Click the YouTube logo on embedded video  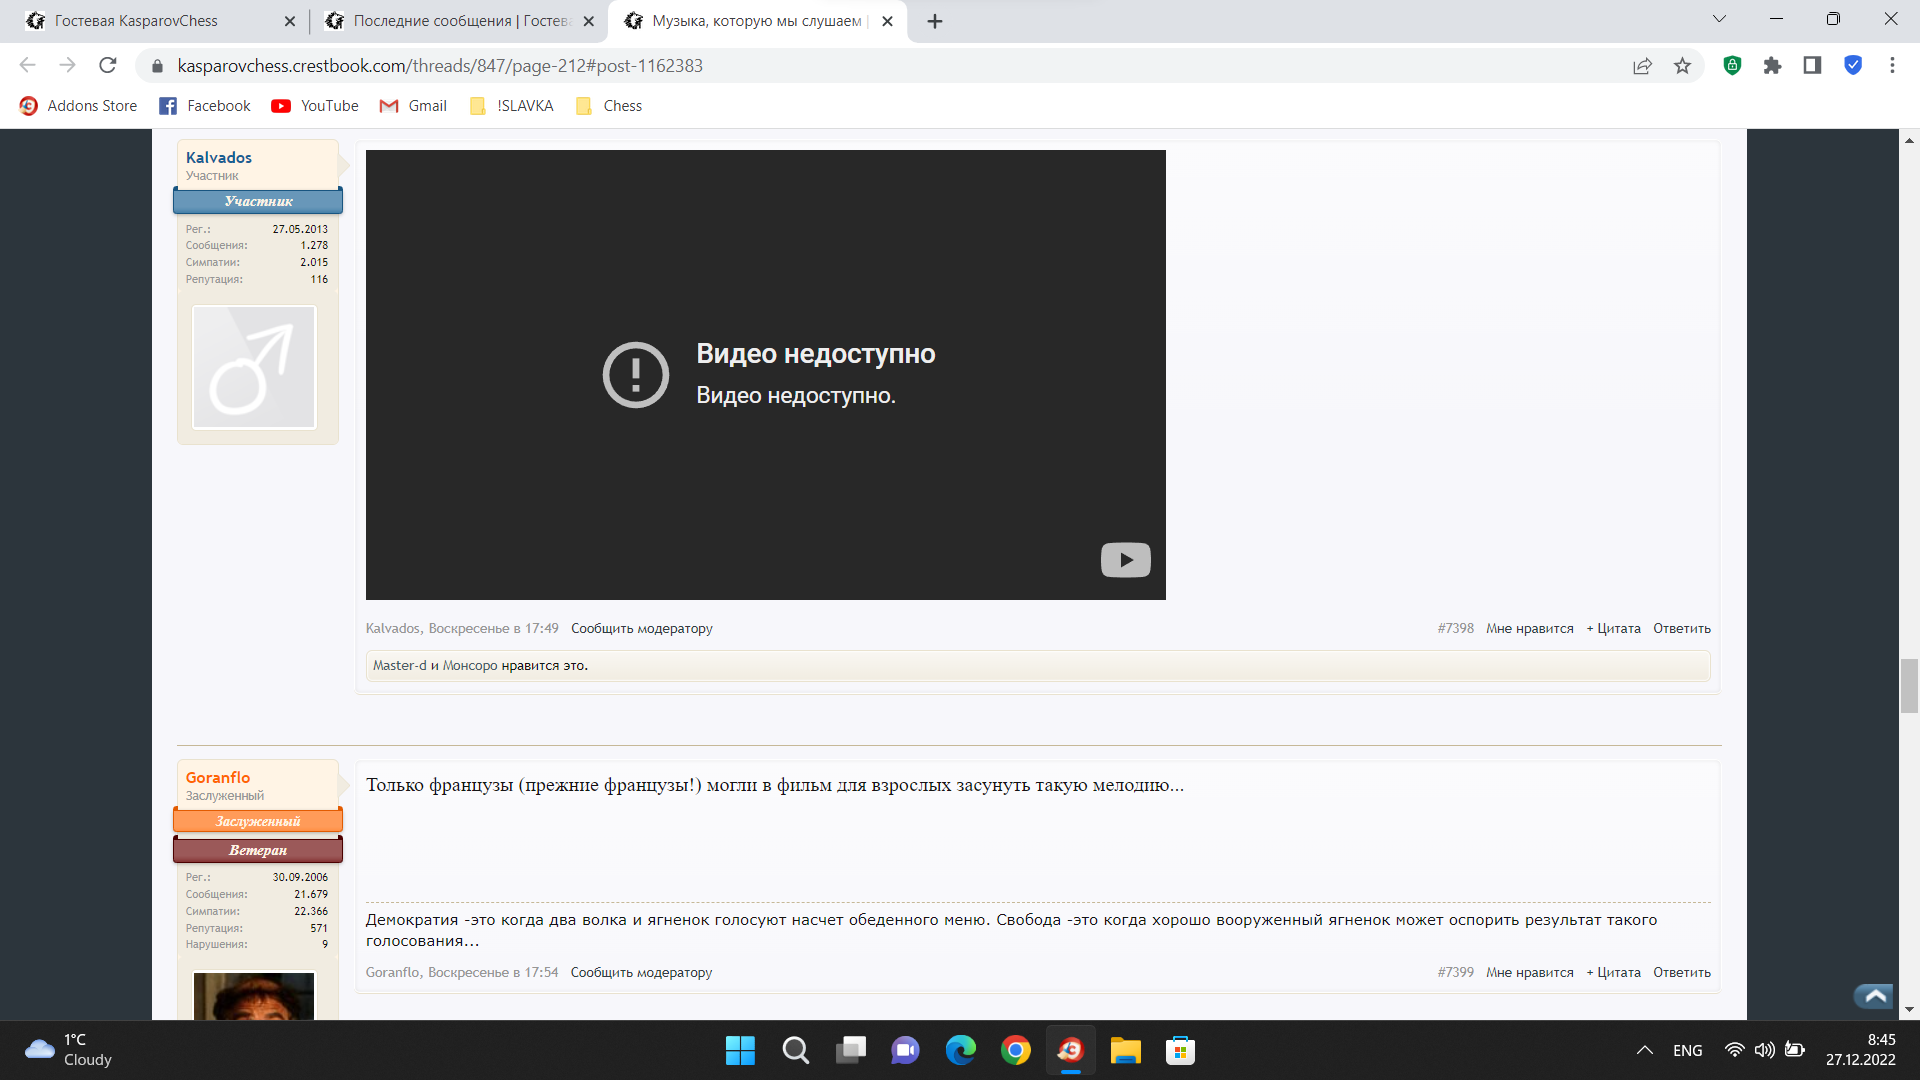click(1125, 560)
